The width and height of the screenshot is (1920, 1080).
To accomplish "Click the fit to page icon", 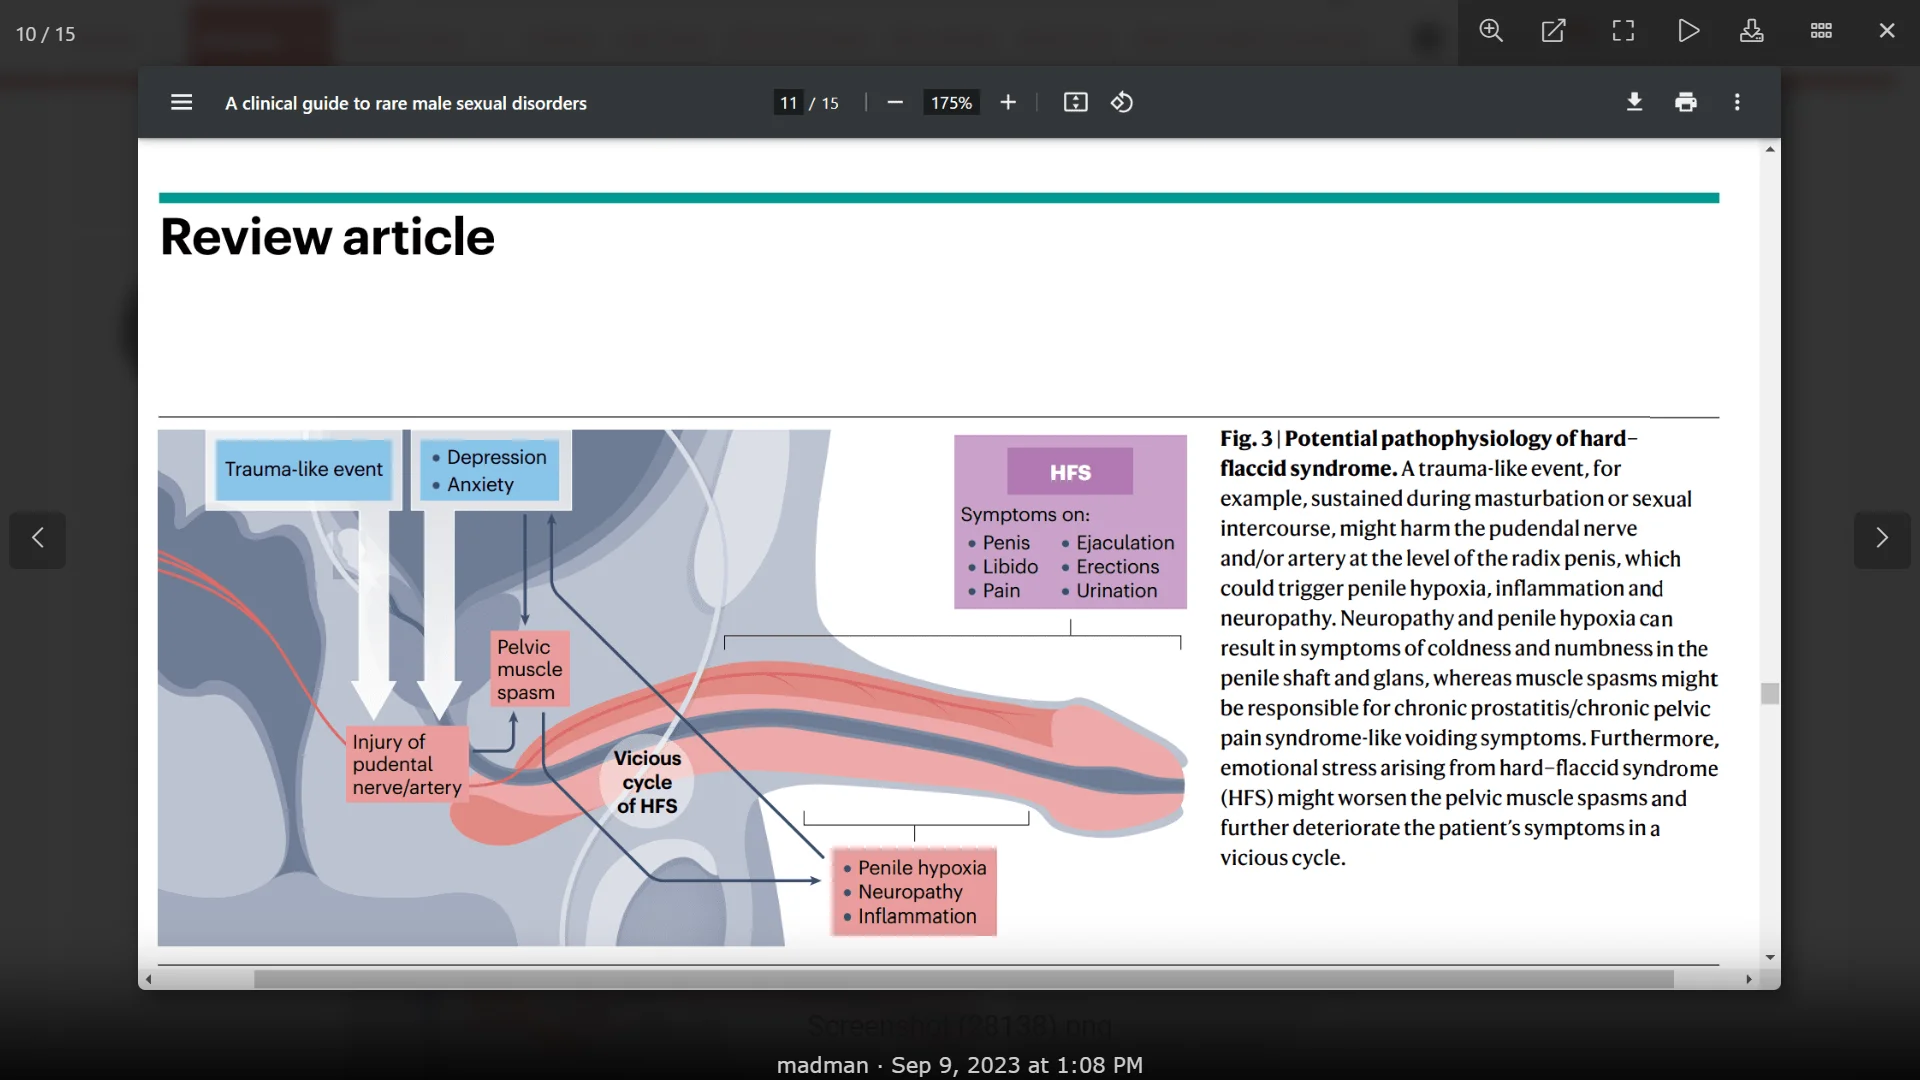I will 1075,102.
